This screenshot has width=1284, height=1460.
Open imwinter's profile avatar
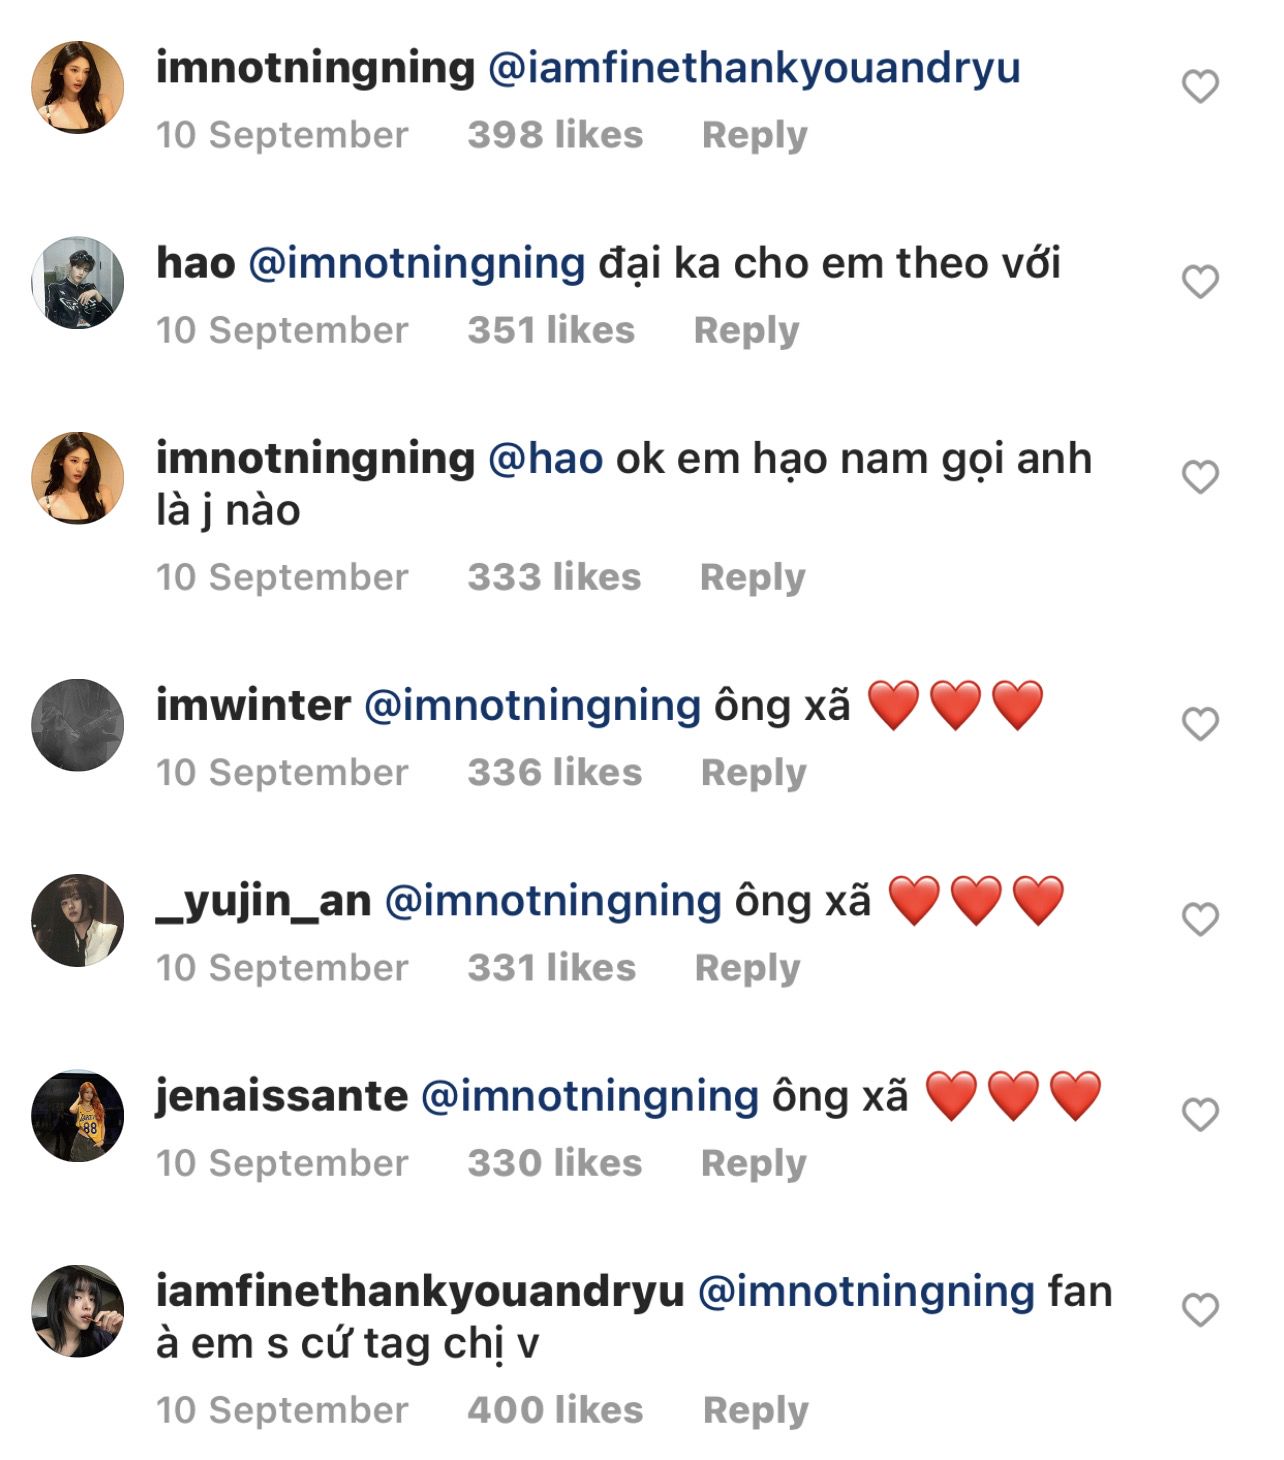click(x=78, y=725)
